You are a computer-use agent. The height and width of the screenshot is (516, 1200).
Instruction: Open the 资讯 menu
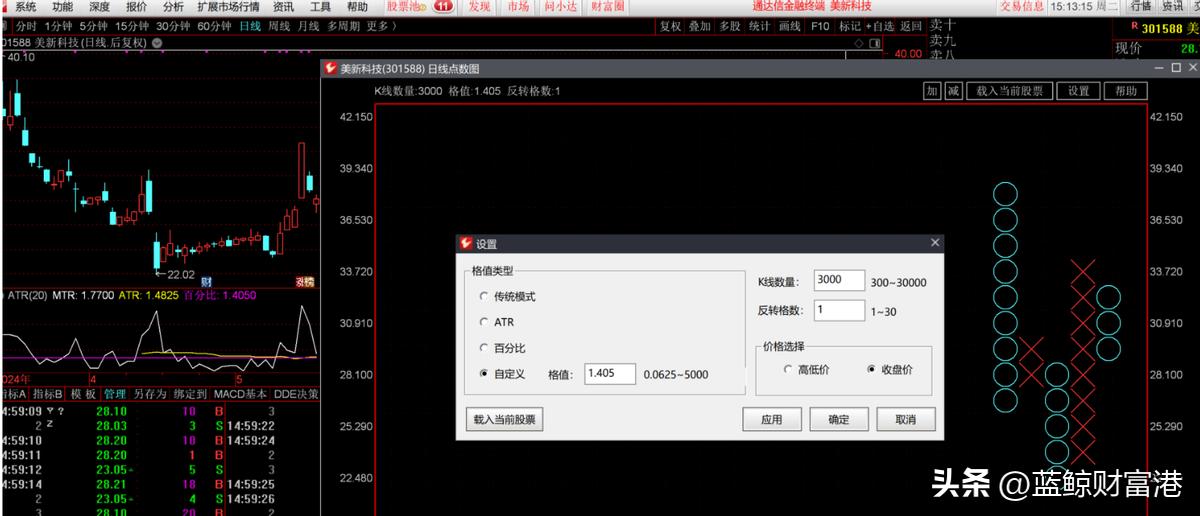pyautogui.click(x=283, y=7)
